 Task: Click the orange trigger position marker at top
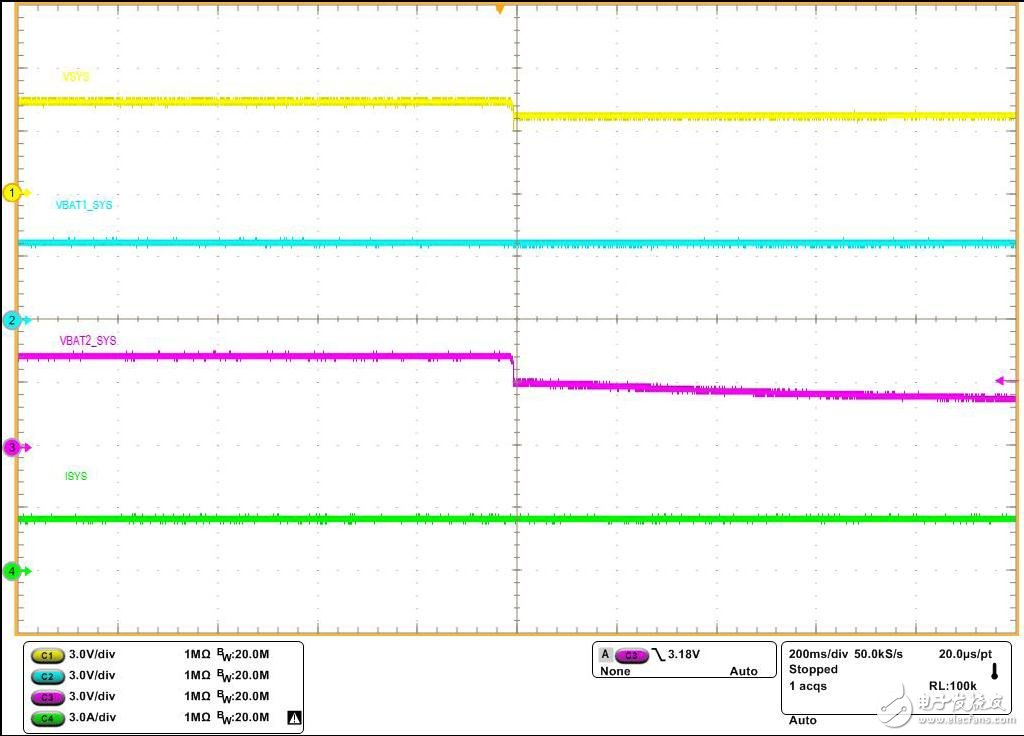tap(500, 8)
